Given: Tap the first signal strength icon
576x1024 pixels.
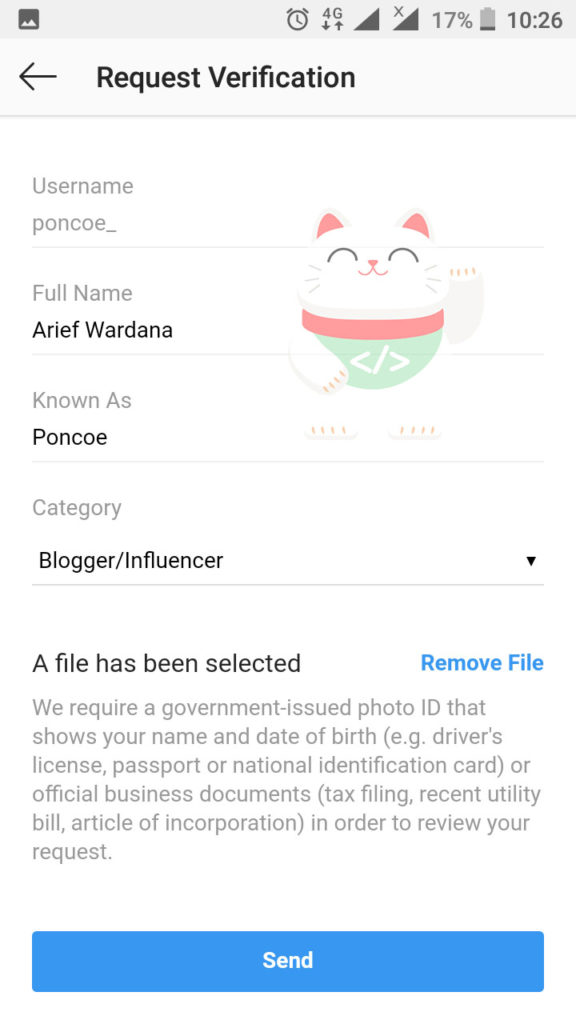Looking at the screenshot, I should pos(366,20).
